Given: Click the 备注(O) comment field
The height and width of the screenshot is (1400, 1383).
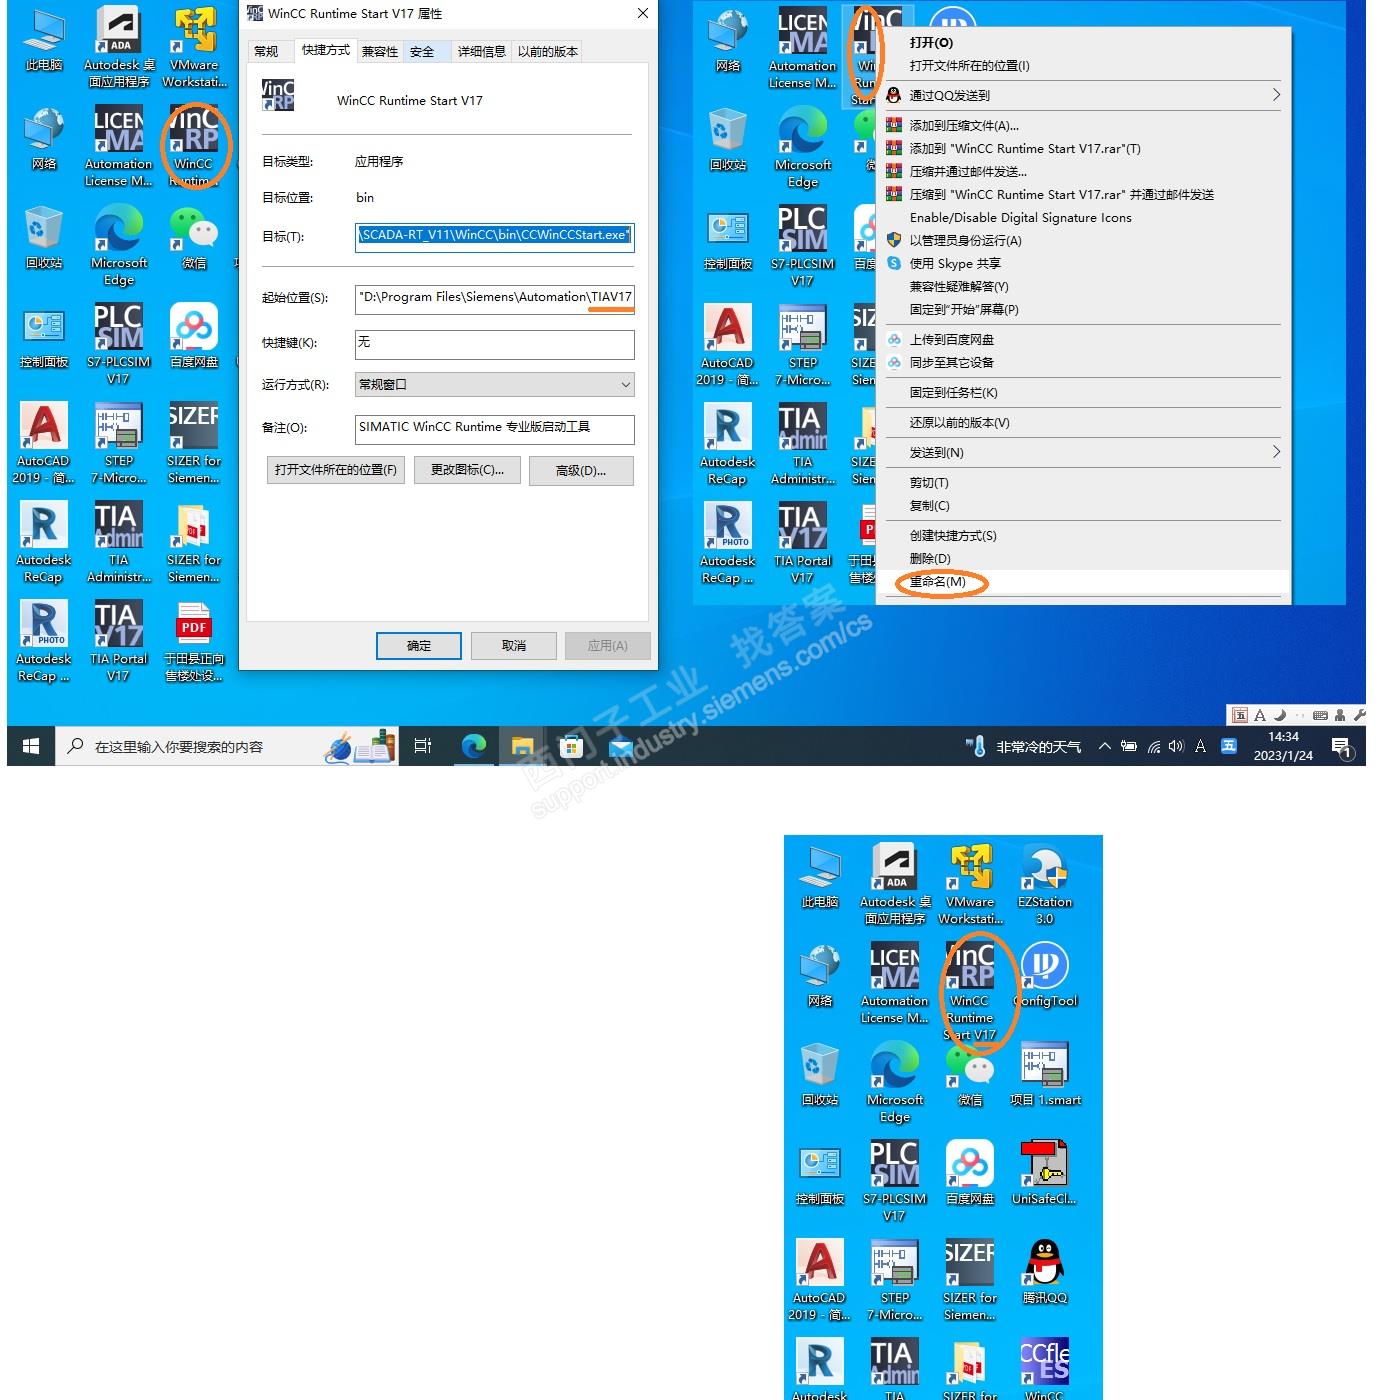Looking at the screenshot, I should (495, 428).
